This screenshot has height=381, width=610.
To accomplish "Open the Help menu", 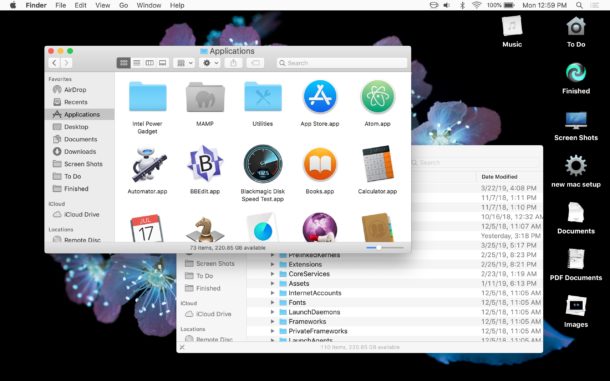I will pyautogui.click(x=177, y=5).
